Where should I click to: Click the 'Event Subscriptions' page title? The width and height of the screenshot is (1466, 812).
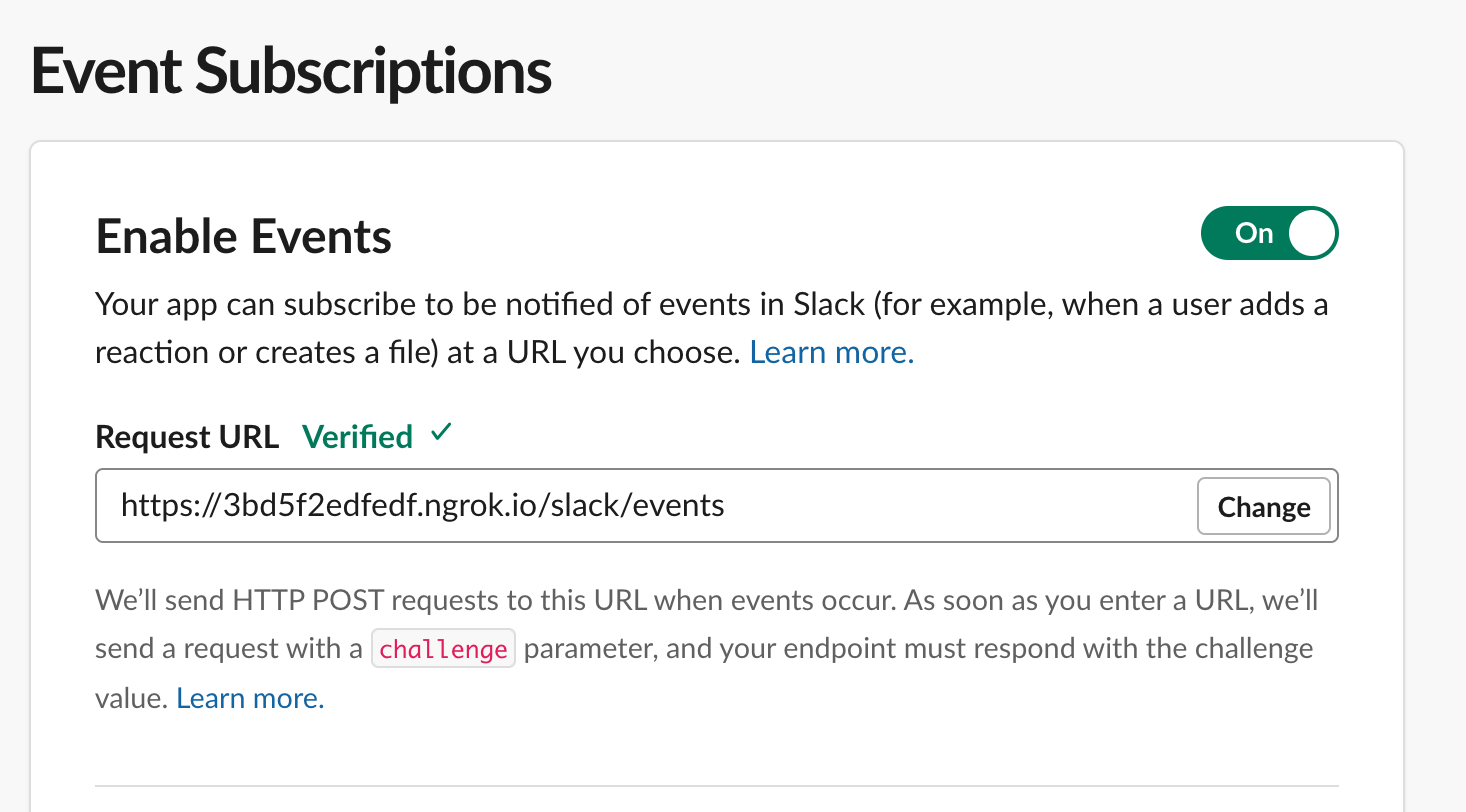click(x=291, y=72)
